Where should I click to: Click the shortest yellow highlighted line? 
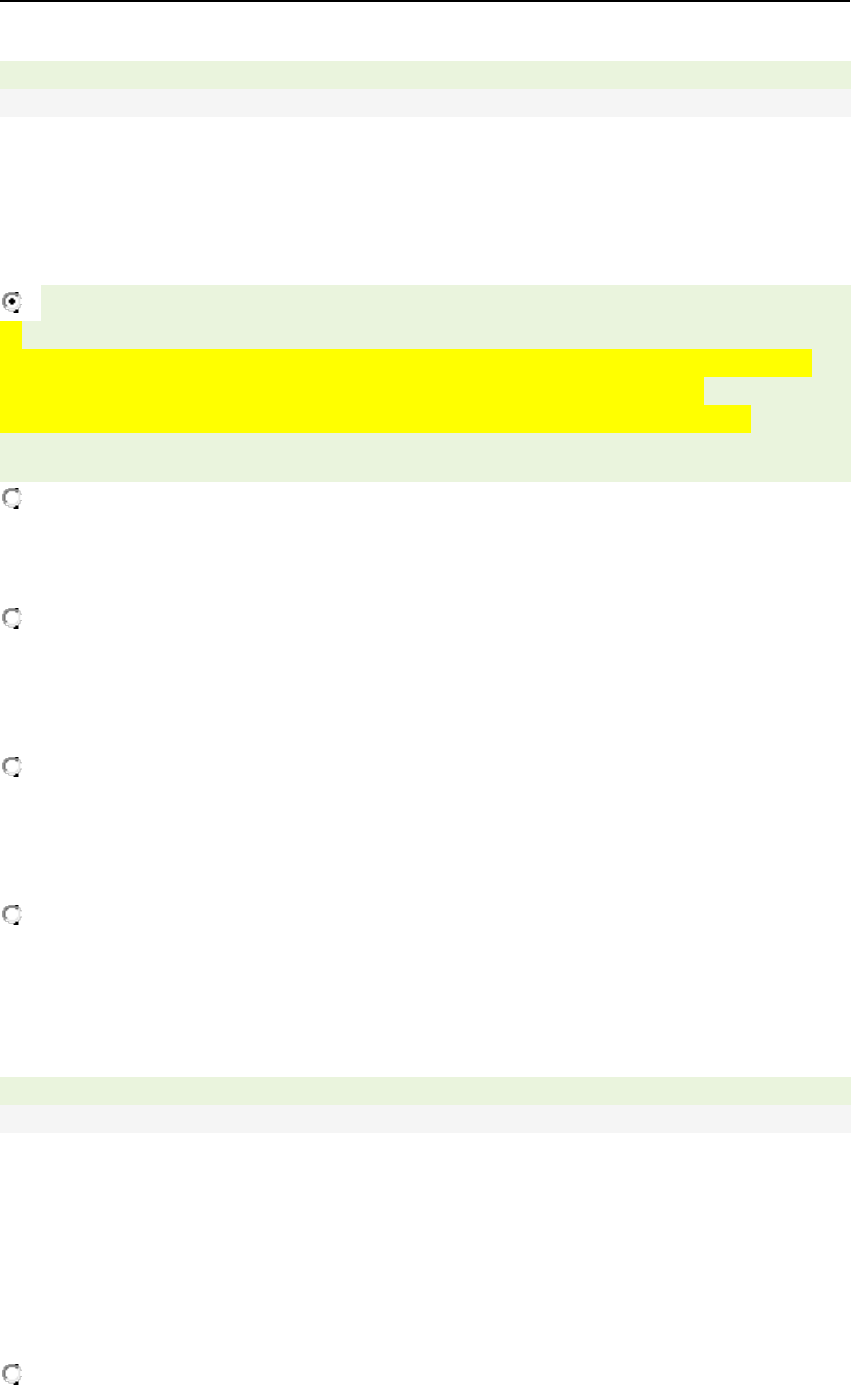click(x=352, y=391)
